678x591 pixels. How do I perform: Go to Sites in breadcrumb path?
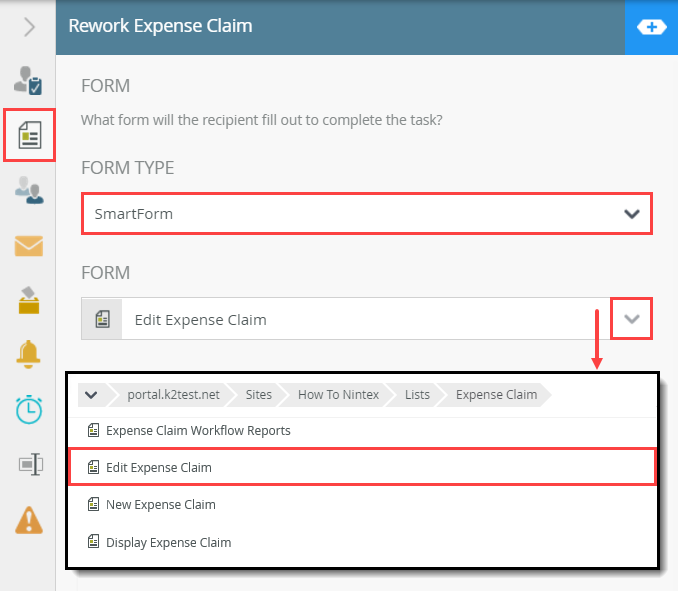point(259,394)
